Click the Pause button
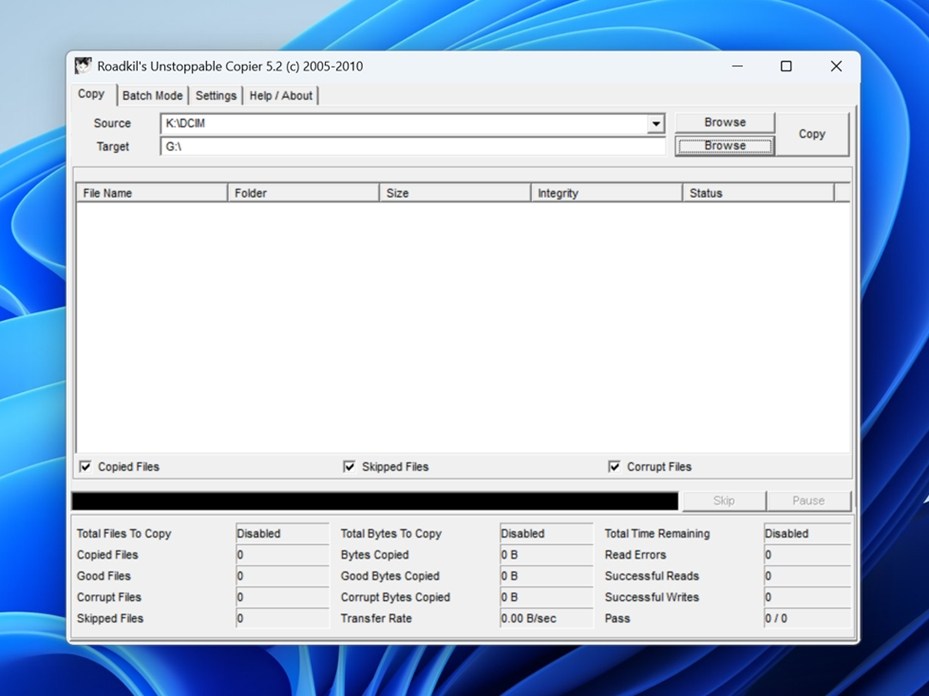The image size is (929, 696). tap(808, 501)
